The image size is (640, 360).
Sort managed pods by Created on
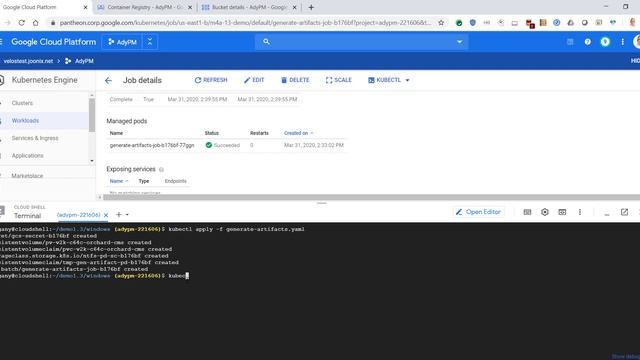point(298,133)
